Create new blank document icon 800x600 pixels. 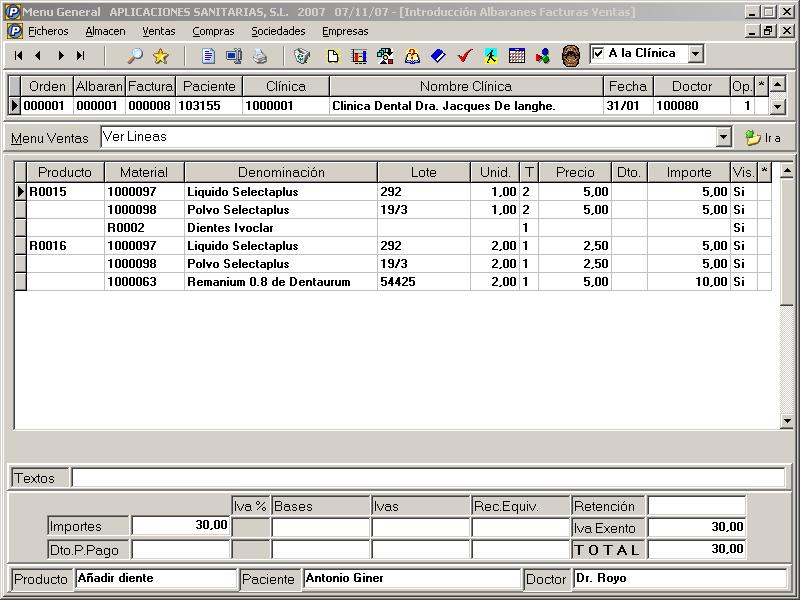tap(333, 56)
